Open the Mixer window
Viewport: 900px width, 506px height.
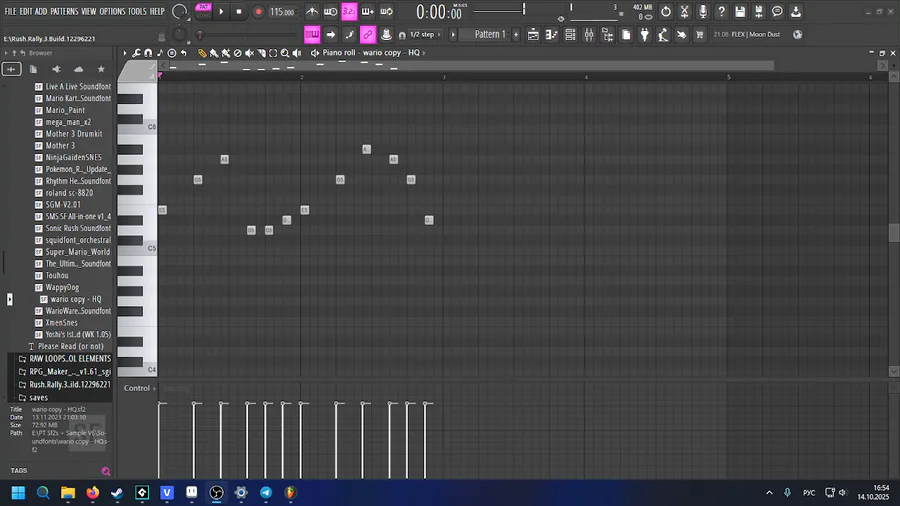(589, 34)
